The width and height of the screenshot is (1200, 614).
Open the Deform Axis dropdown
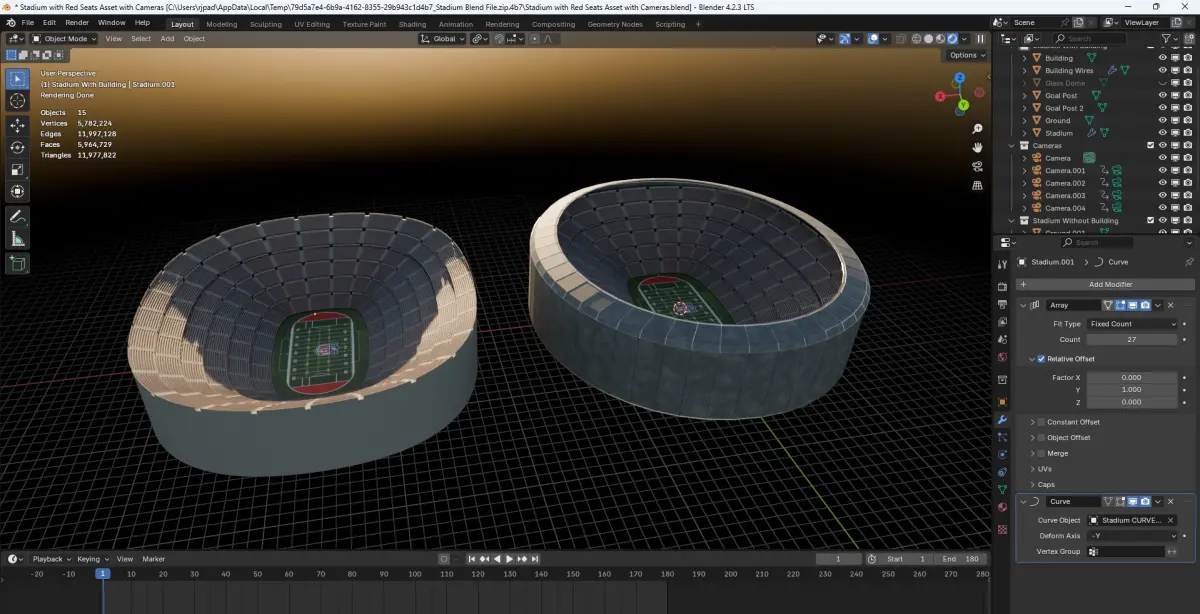pyautogui.click(x=1132, y=536)
